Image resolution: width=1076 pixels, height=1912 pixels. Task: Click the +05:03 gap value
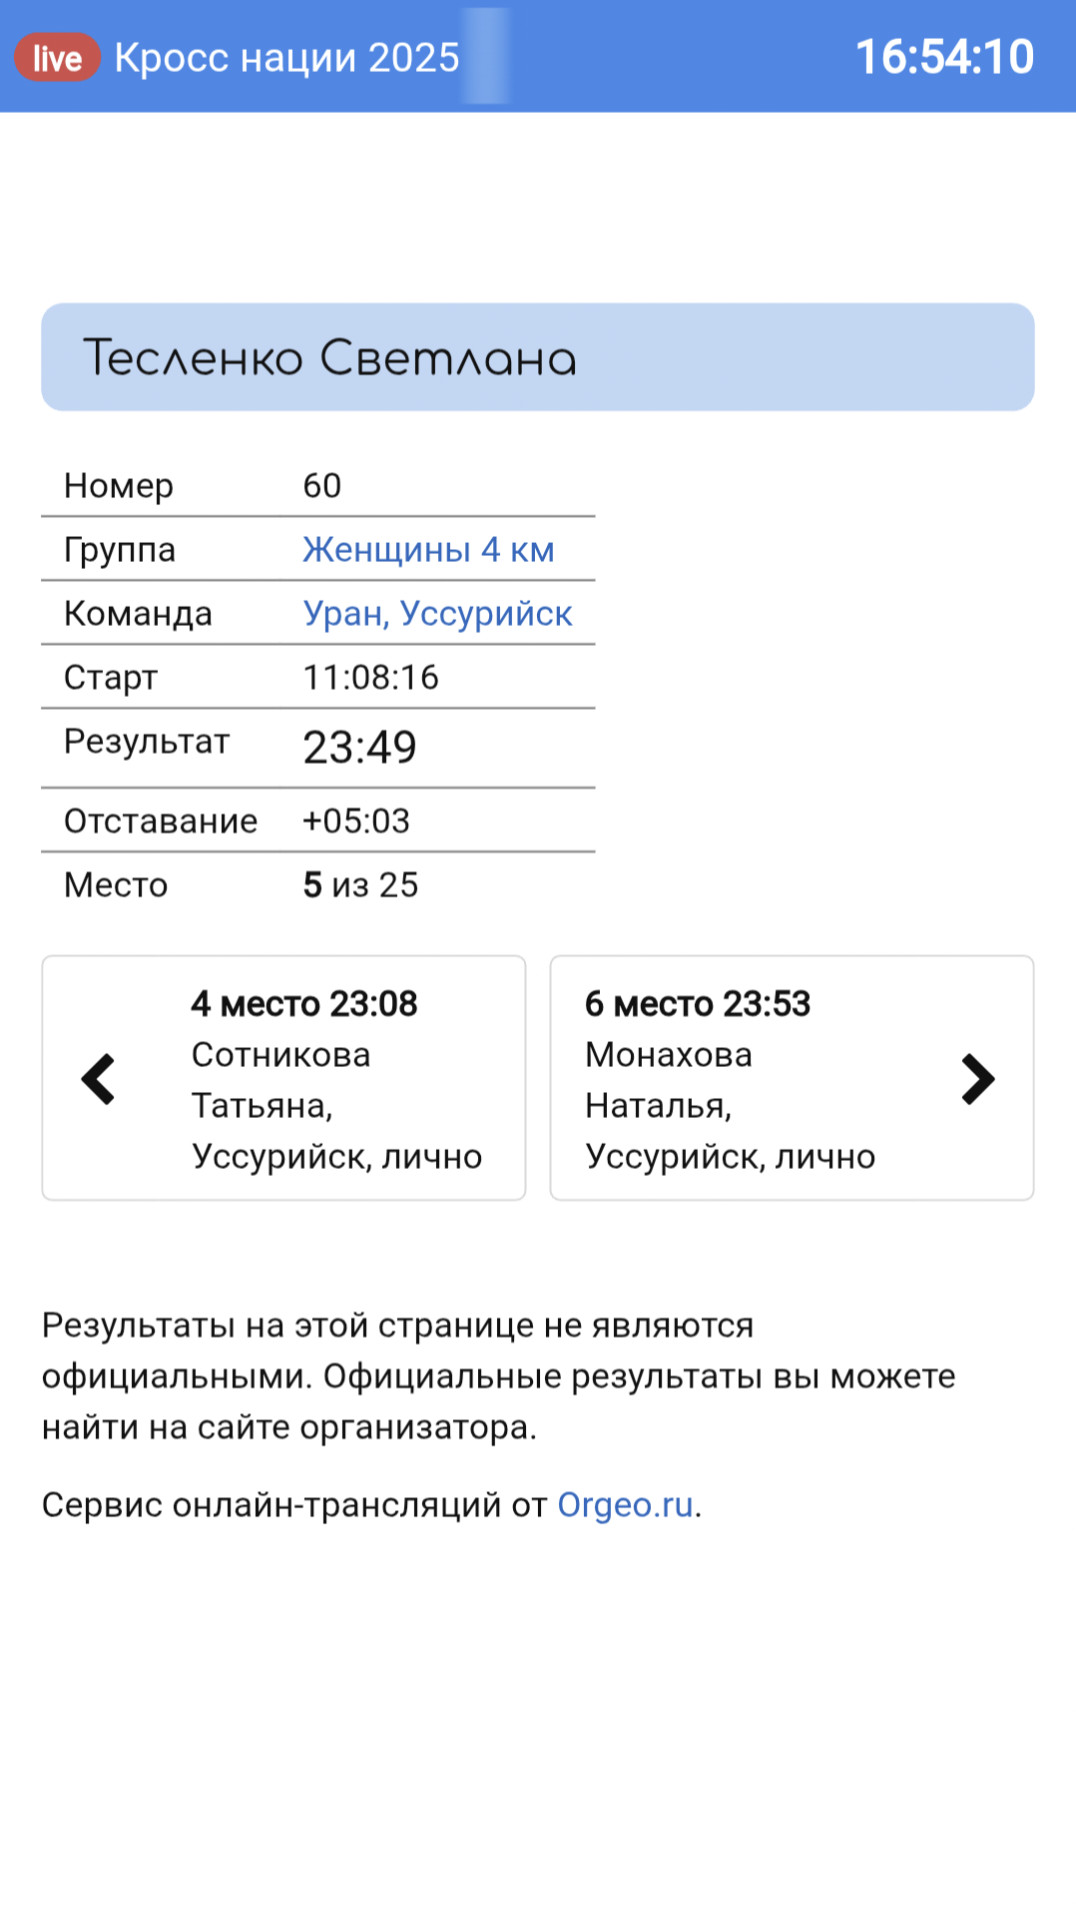click(357, 821)
